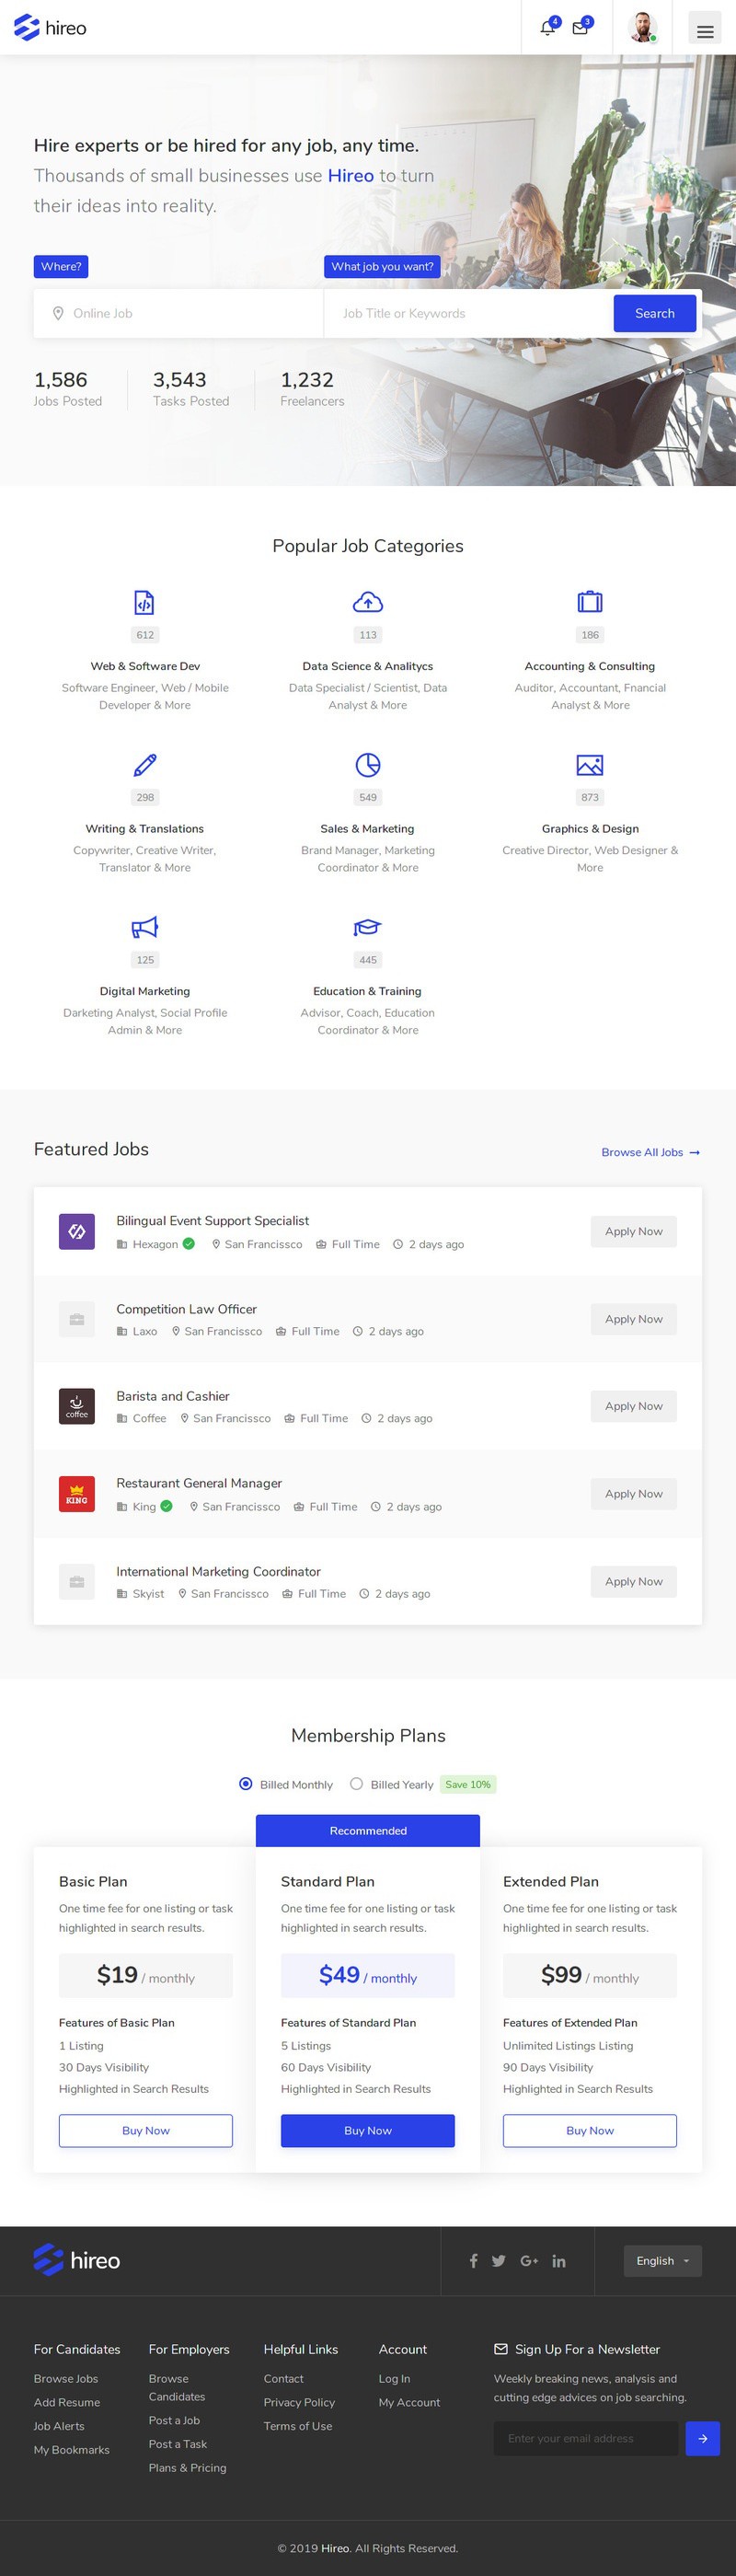The image size is (736, 2576).
Task: Buy Now for the Standard Plan
Action: [368, 2130]
